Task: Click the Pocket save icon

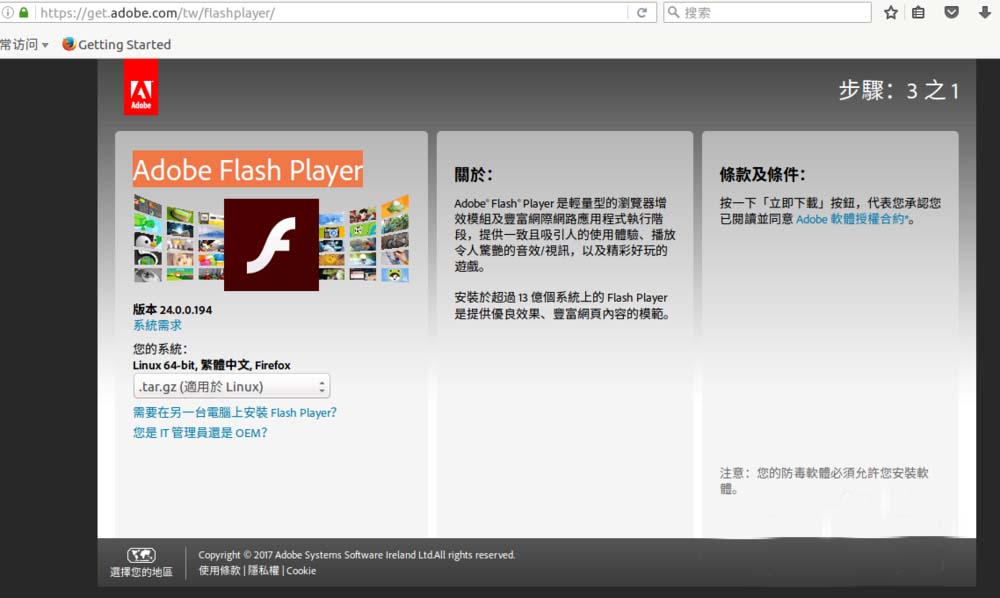Action: tap(952, 12)
